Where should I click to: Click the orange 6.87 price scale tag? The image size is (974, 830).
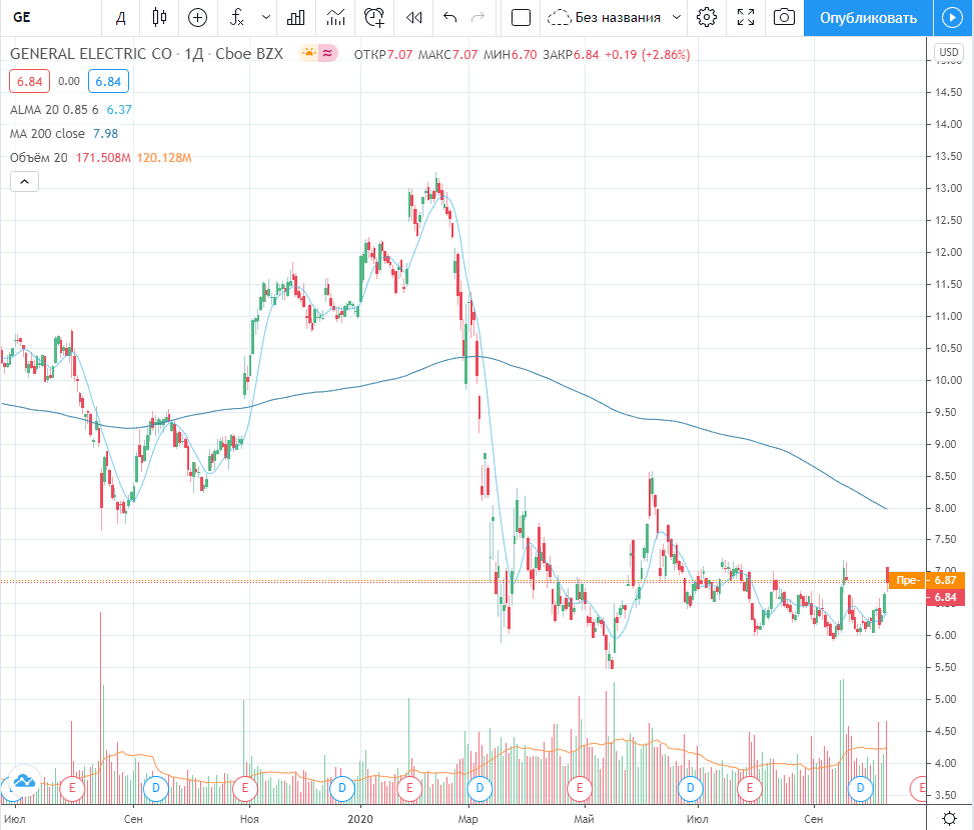945,580
